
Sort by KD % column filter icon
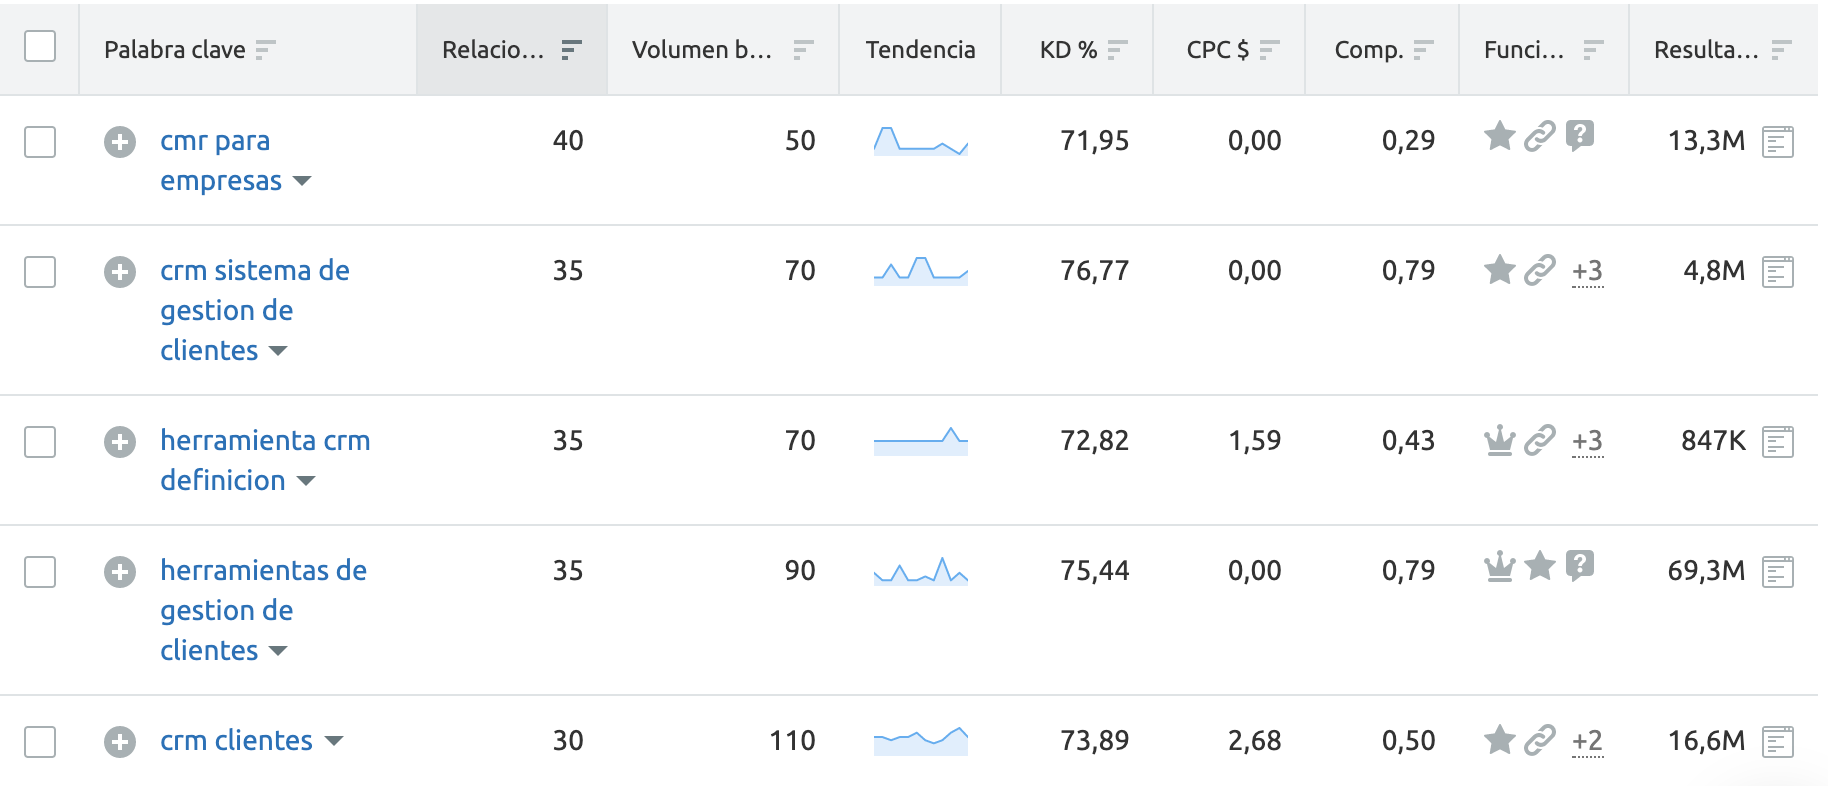(1117, 49)
